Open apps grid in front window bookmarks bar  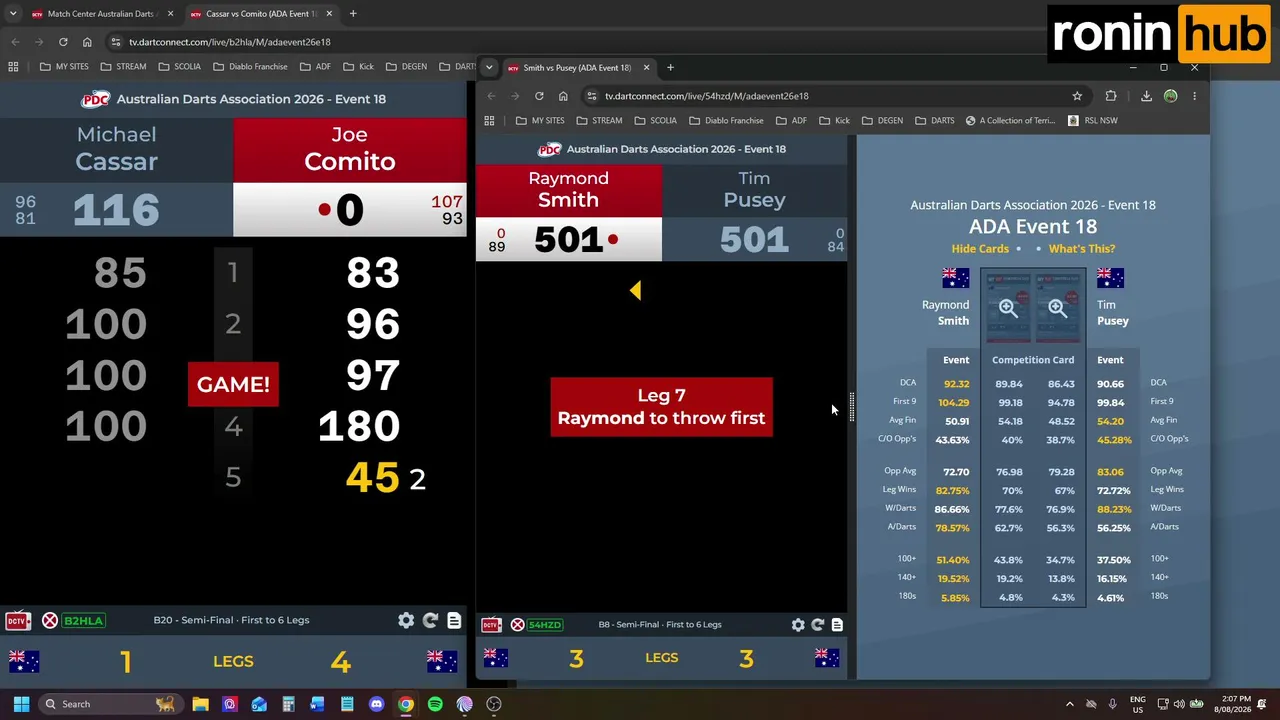[x=489, y=120]
